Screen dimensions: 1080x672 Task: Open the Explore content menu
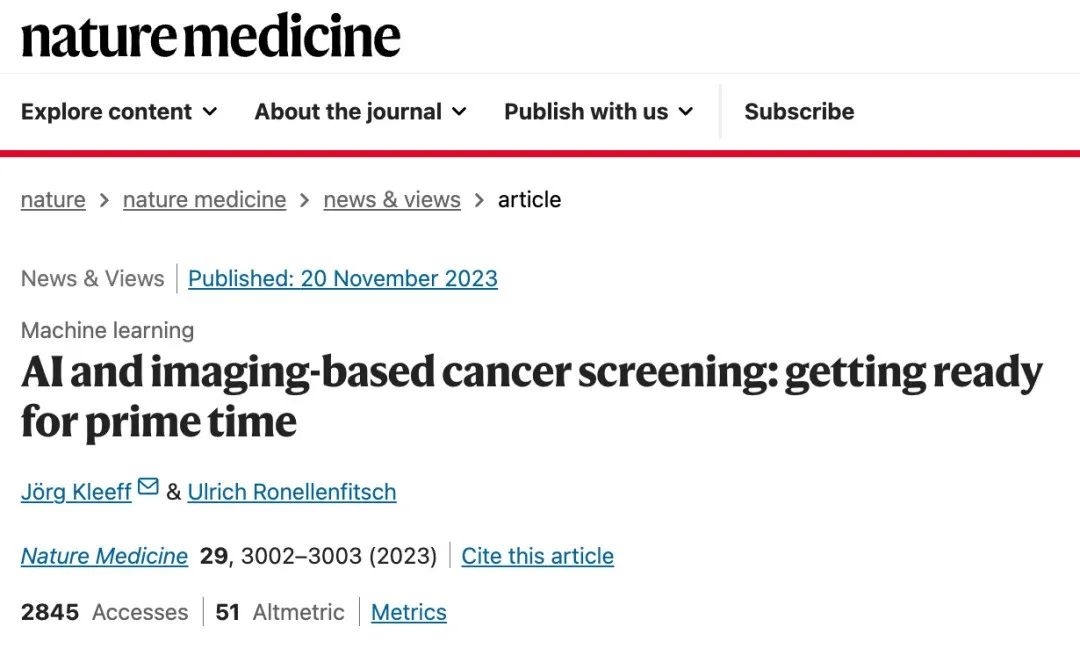coord(119,112)
